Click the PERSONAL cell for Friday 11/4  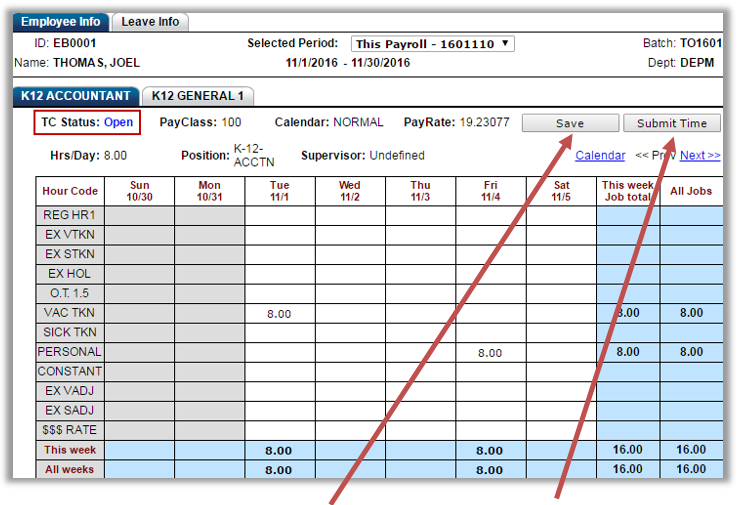pos(491,352)
